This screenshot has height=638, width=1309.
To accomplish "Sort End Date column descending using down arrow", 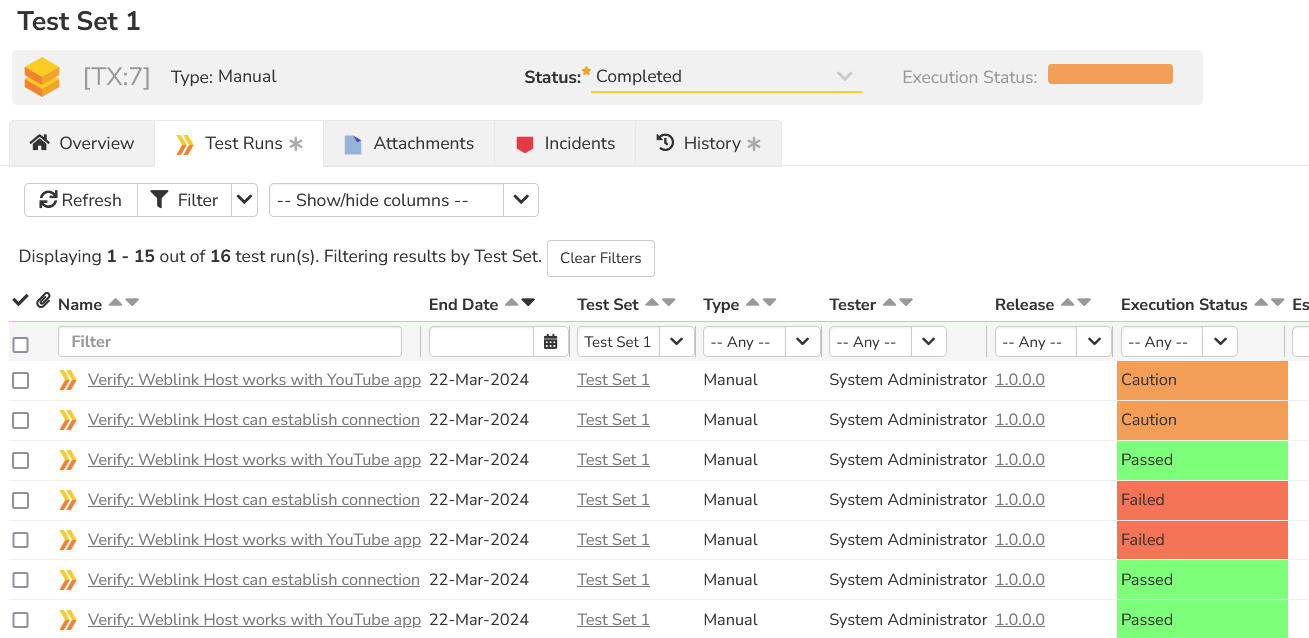I will tap(528, 303).
